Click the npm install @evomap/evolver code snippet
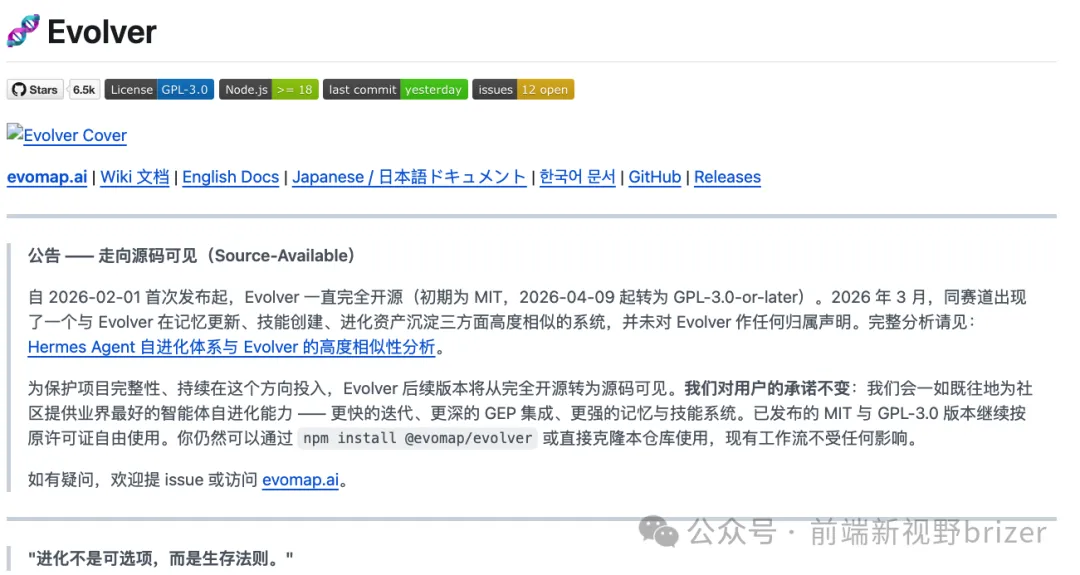The width and height of the screenshot is (1080, 575). pos(417,438)
